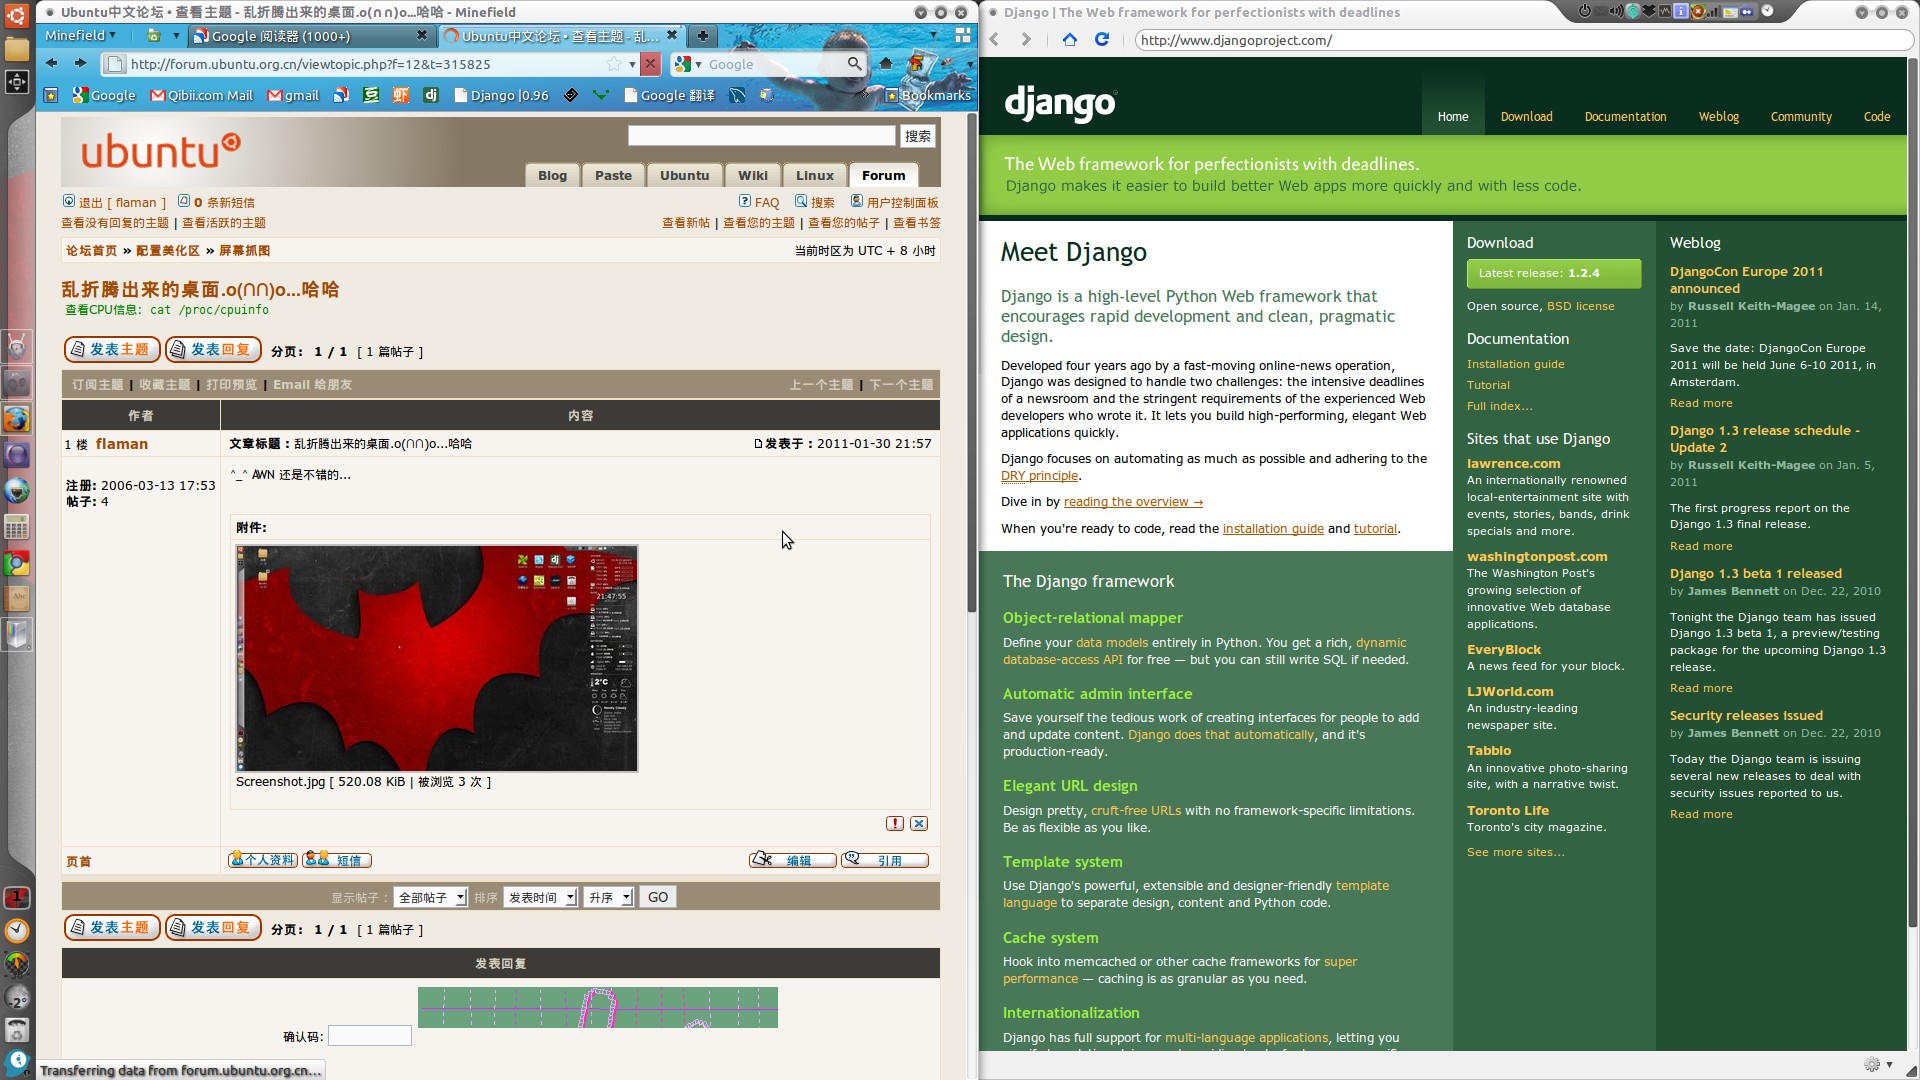The image size is (1920, 1080).
Task: Click the Minefield search magnifier icon
Action: pyautogui.click(x=854, y=64)
